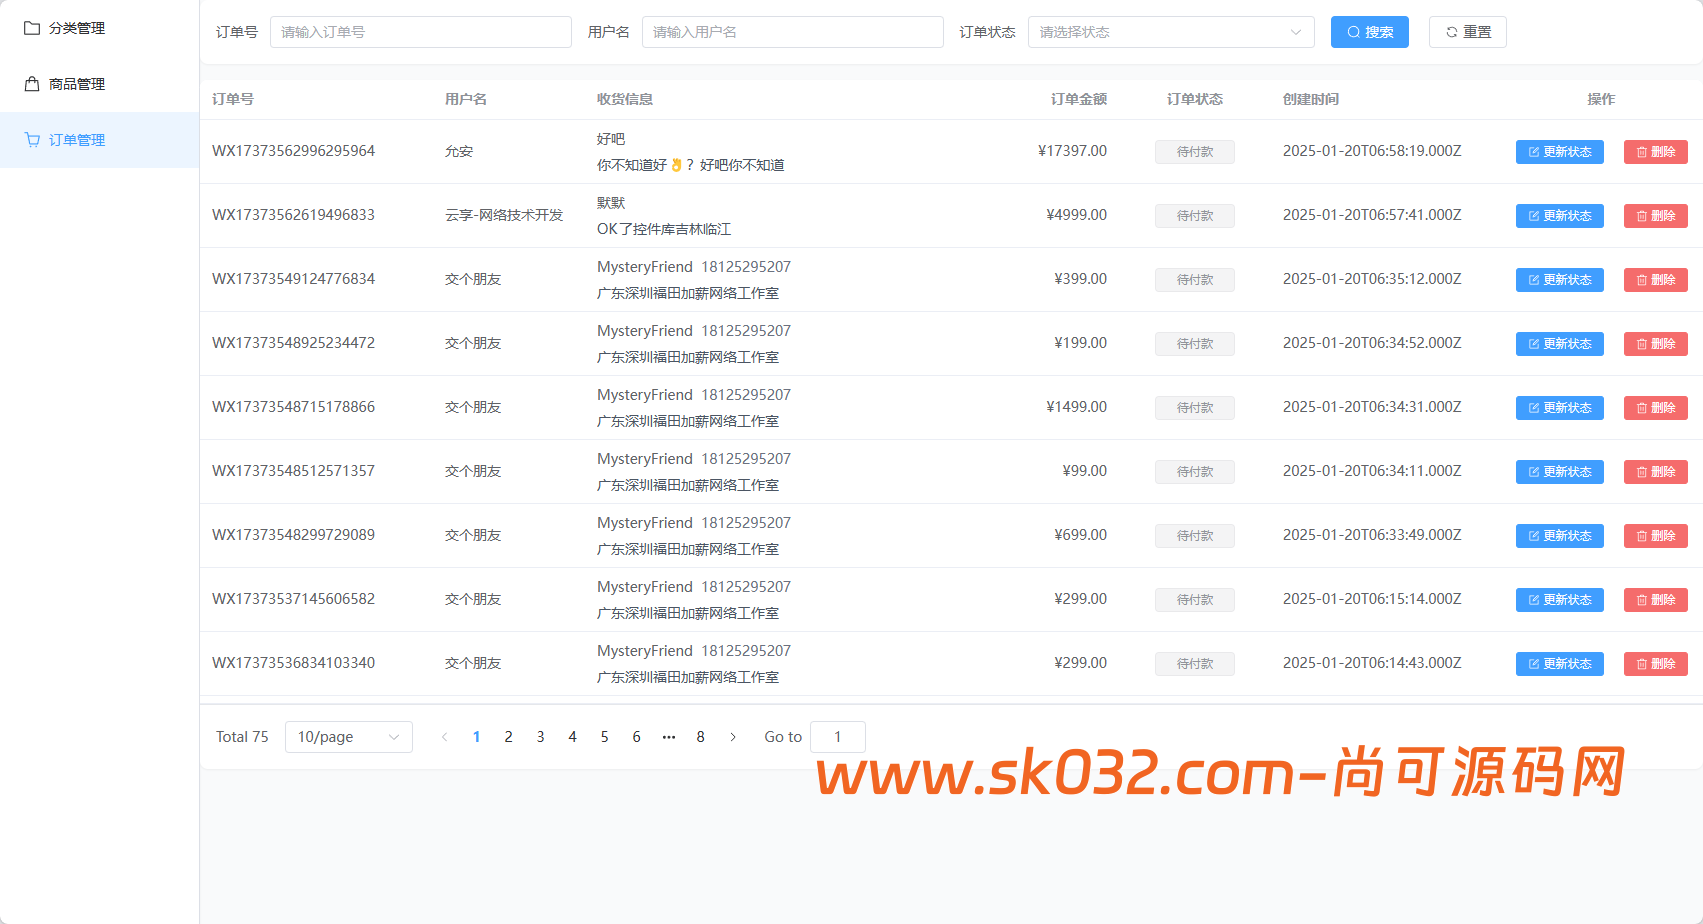The width and height of the screenshot is (1703, 924).
Task: Select the 订单管理 cart icon in sidebar
Action: pos(30,140)
